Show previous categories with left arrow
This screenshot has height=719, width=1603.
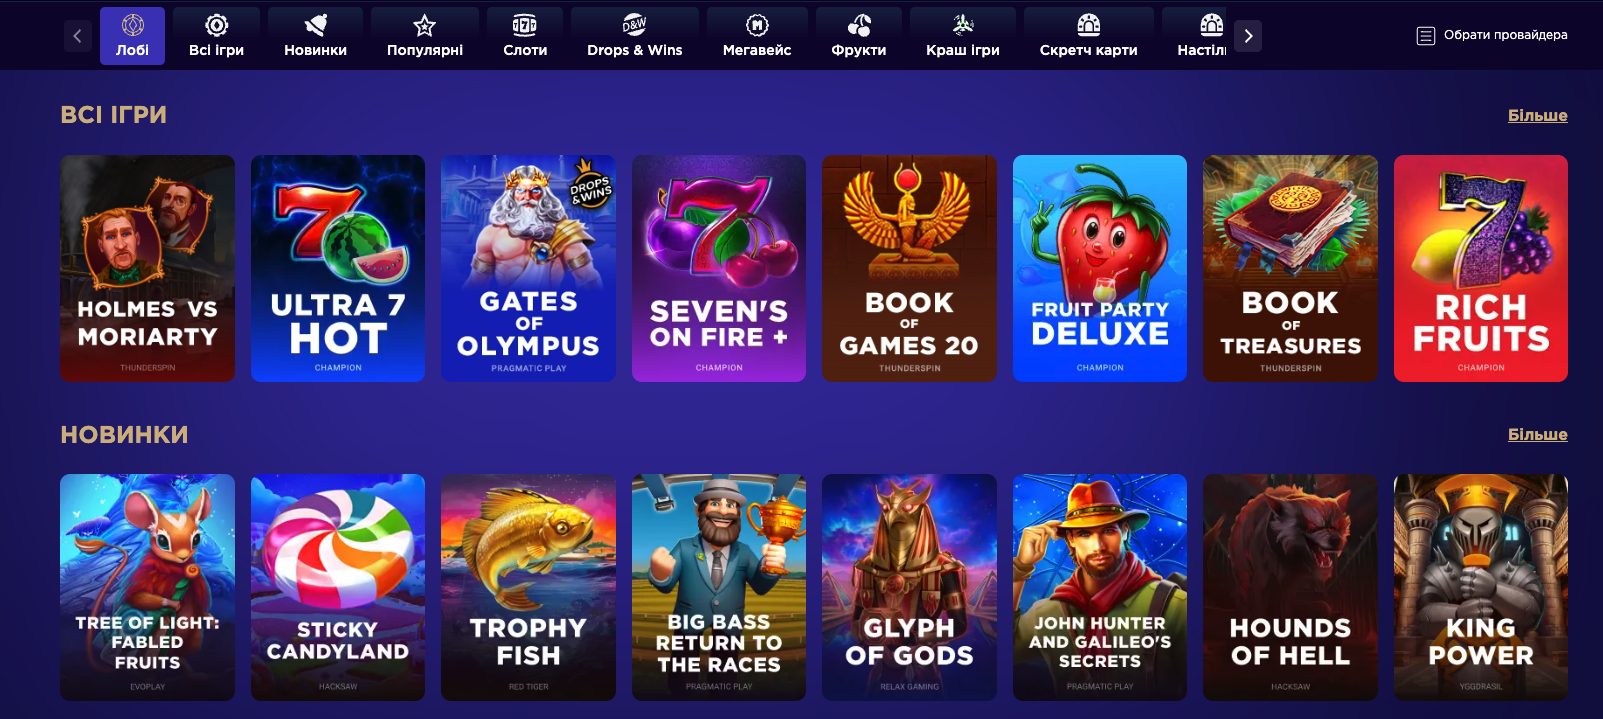tap(78, 36)
